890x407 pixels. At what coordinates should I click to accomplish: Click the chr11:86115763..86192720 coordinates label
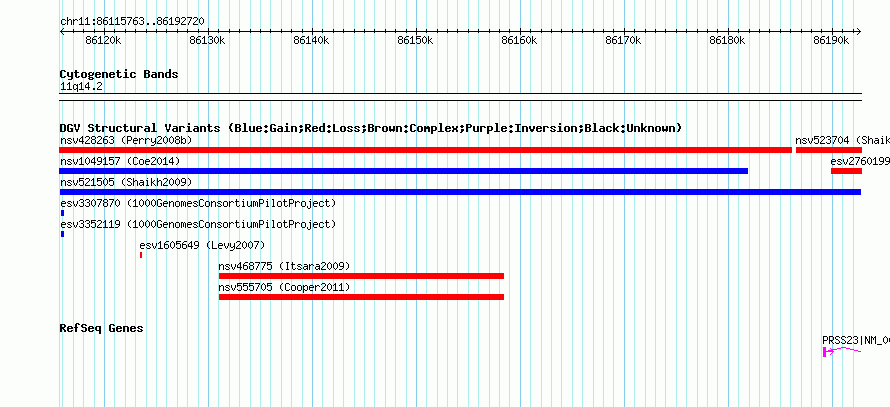point(132,22)
